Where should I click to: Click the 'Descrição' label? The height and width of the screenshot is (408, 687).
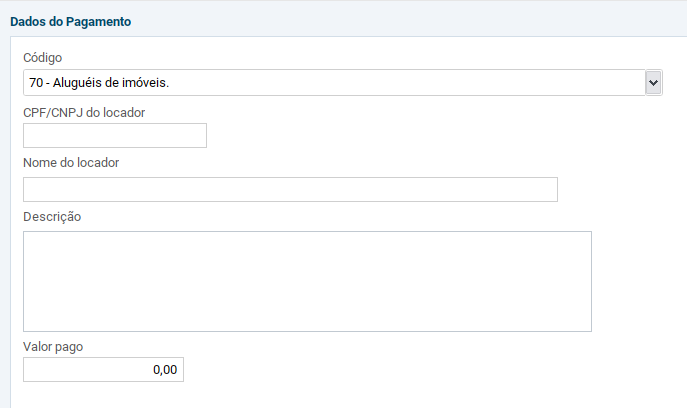52,217
